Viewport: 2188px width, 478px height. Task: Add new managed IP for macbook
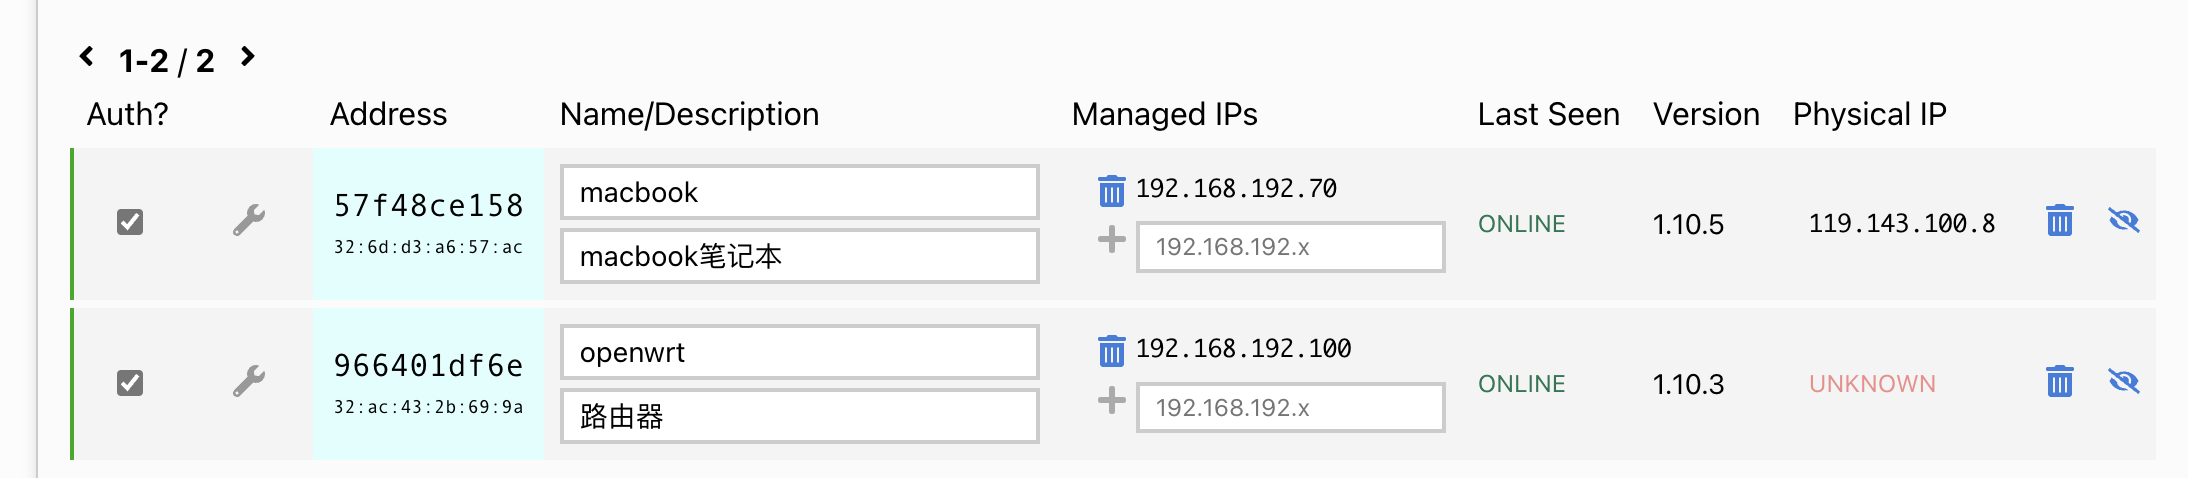1111,240
